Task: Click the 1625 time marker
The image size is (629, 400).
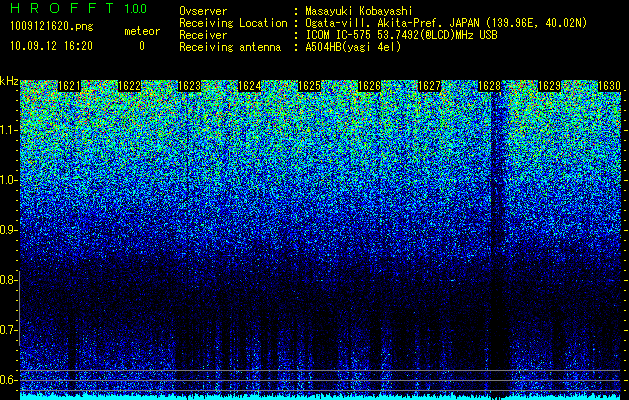Action: [x=309, y=86]
